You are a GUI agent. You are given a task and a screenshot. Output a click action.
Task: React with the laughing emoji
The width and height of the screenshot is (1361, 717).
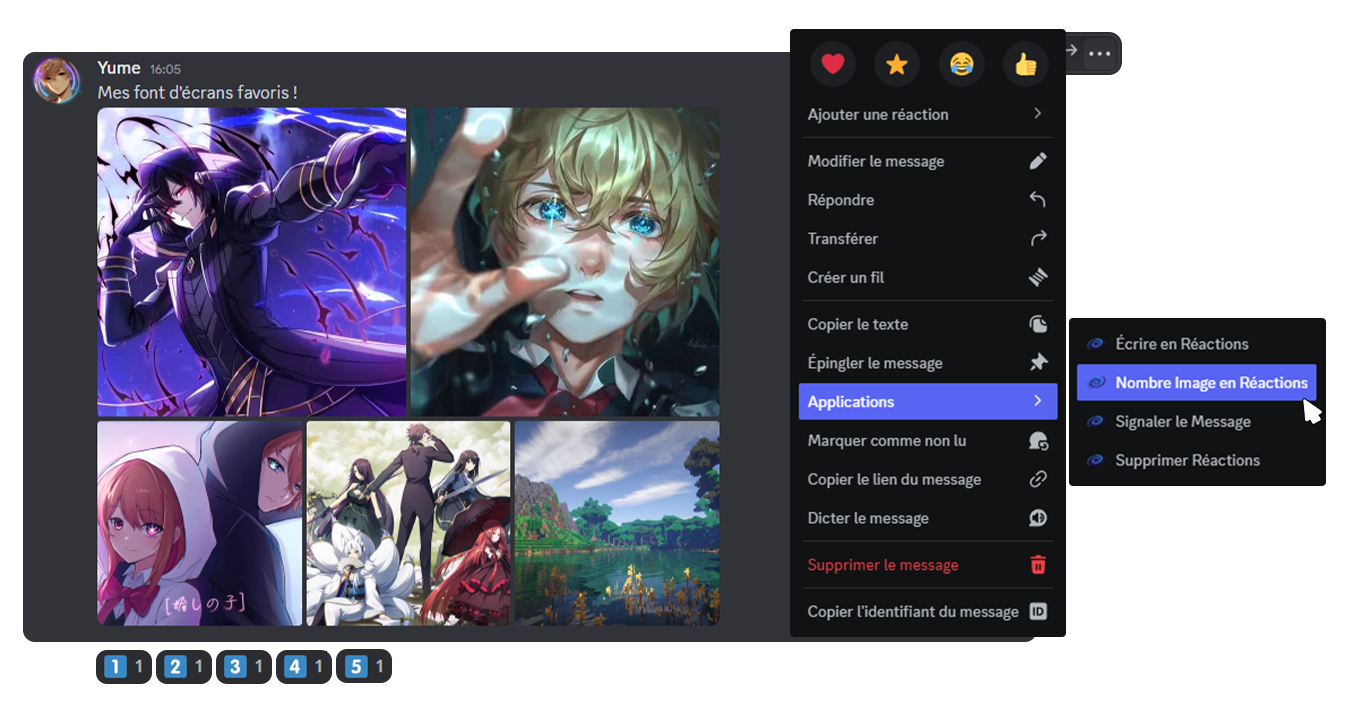961,65
